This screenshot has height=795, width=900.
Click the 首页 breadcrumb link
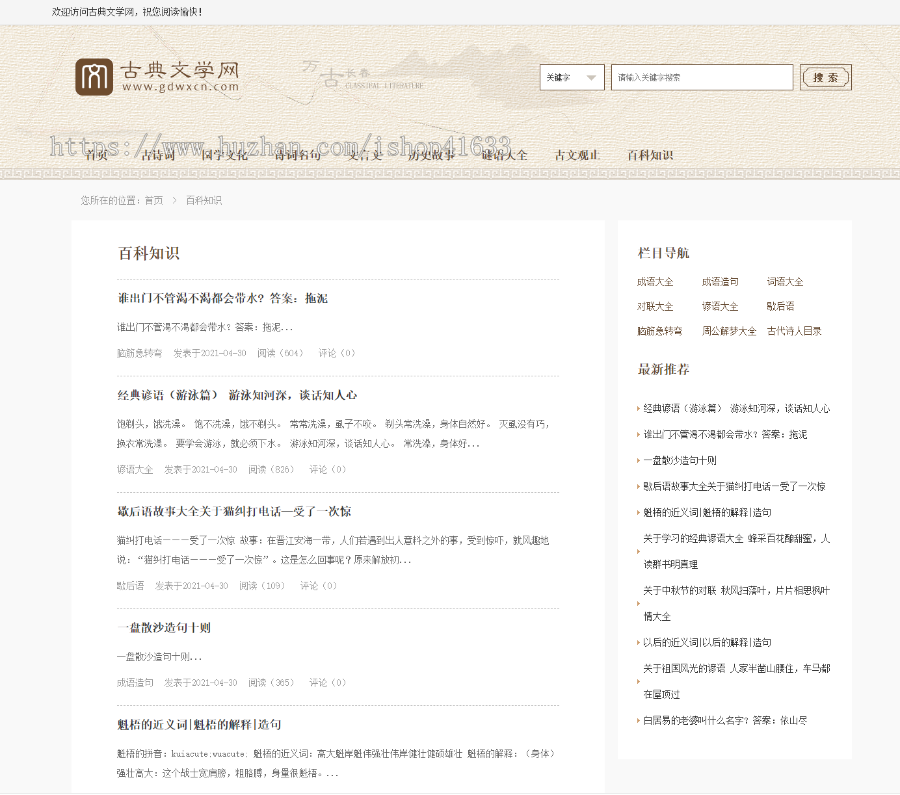click(x=153, y=201)
